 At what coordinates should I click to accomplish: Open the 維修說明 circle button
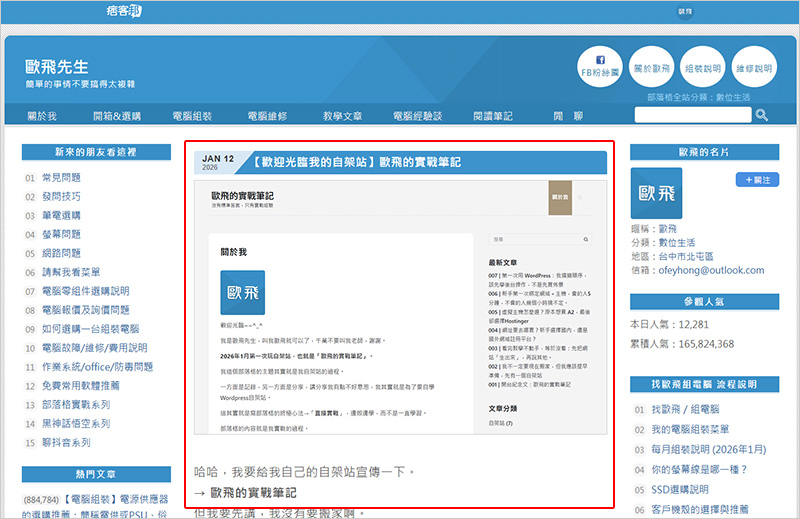[x=754, y=67]
